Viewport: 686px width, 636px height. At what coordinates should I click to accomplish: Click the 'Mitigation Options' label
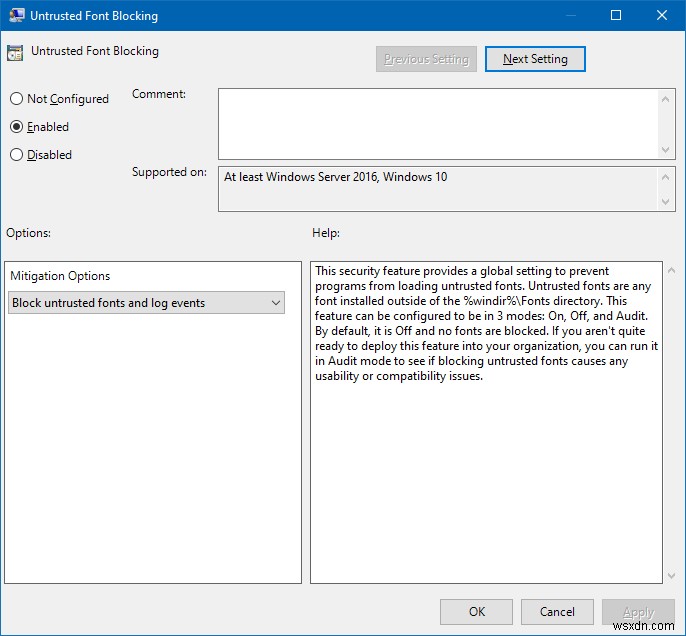[60, 276]
